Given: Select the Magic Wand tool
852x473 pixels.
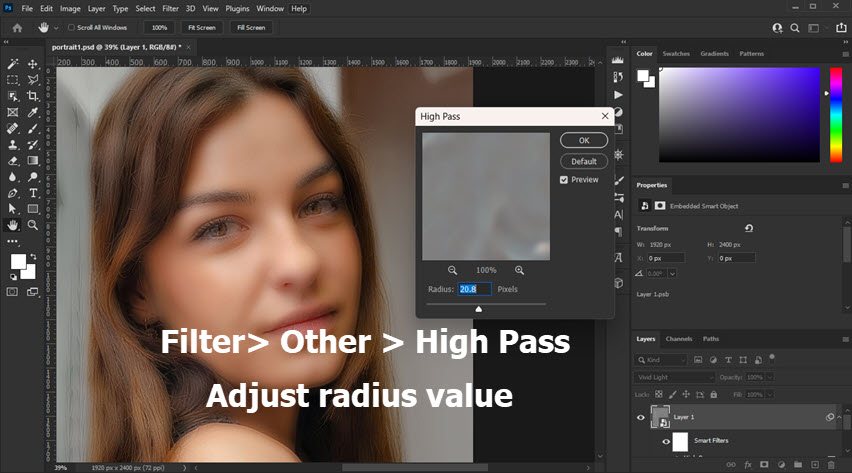Looking at the screenshot, I should coord(12,64).
